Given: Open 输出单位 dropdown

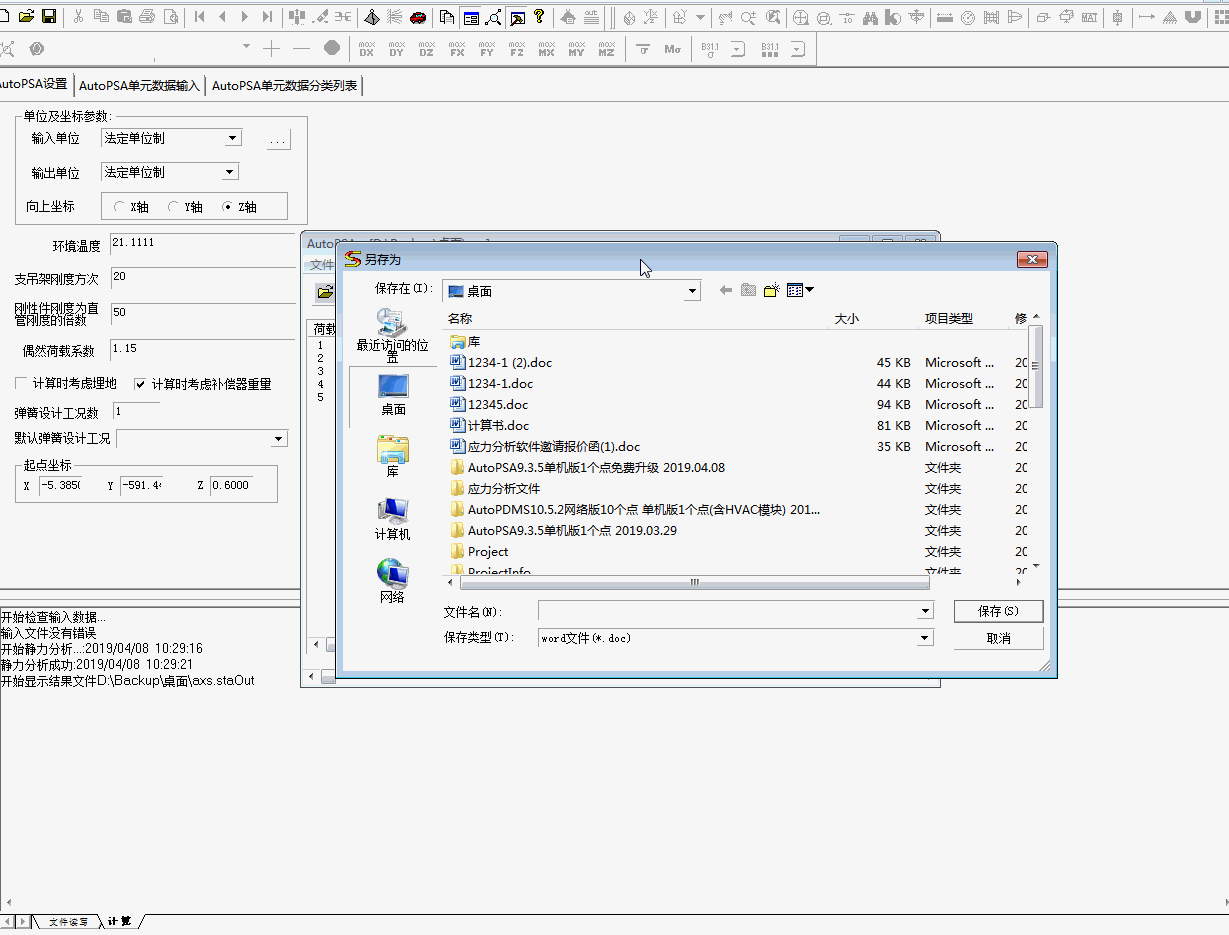Looking at the screenshot, I should pyautogui.click(x=230, y=172).
